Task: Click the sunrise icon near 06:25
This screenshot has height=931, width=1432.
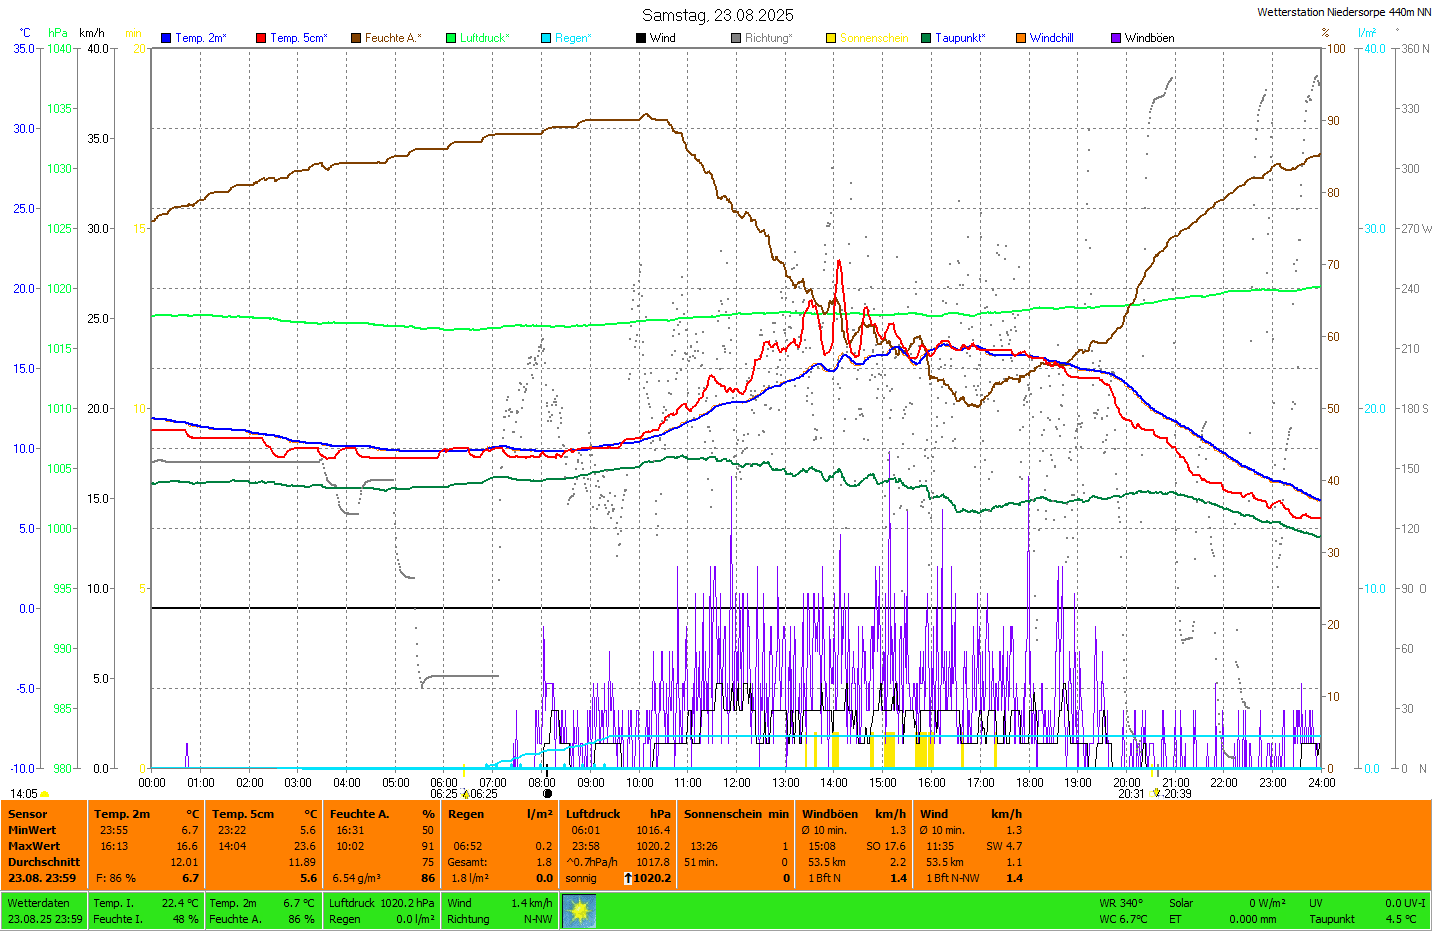Action: [465, 794]
